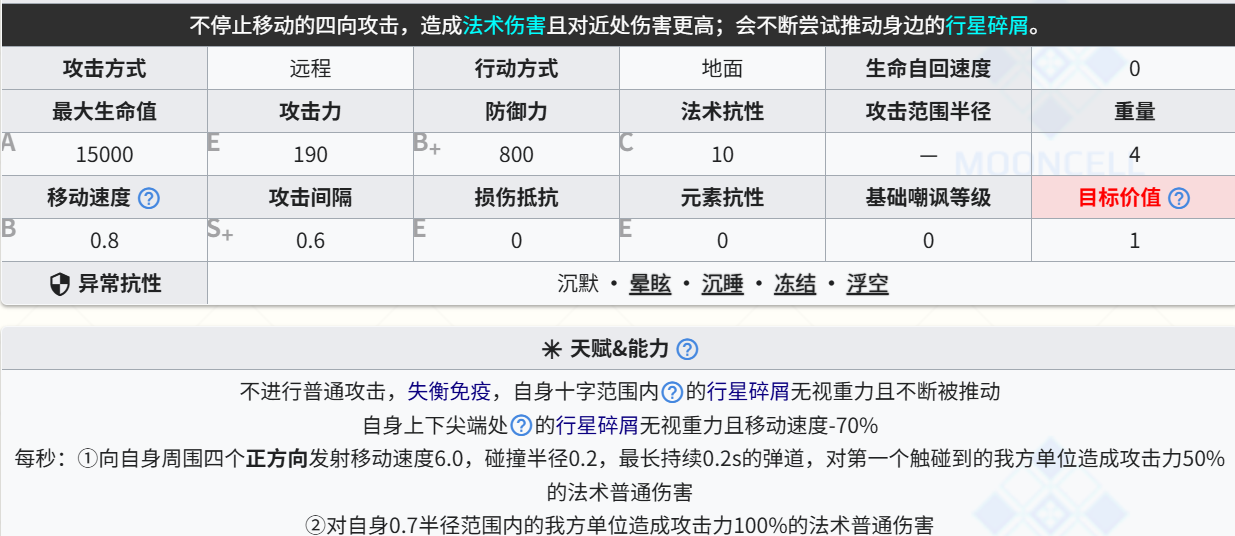Select the 行动方式 header cell
The height and width of the screenshot is (536, 1235).
516,68
